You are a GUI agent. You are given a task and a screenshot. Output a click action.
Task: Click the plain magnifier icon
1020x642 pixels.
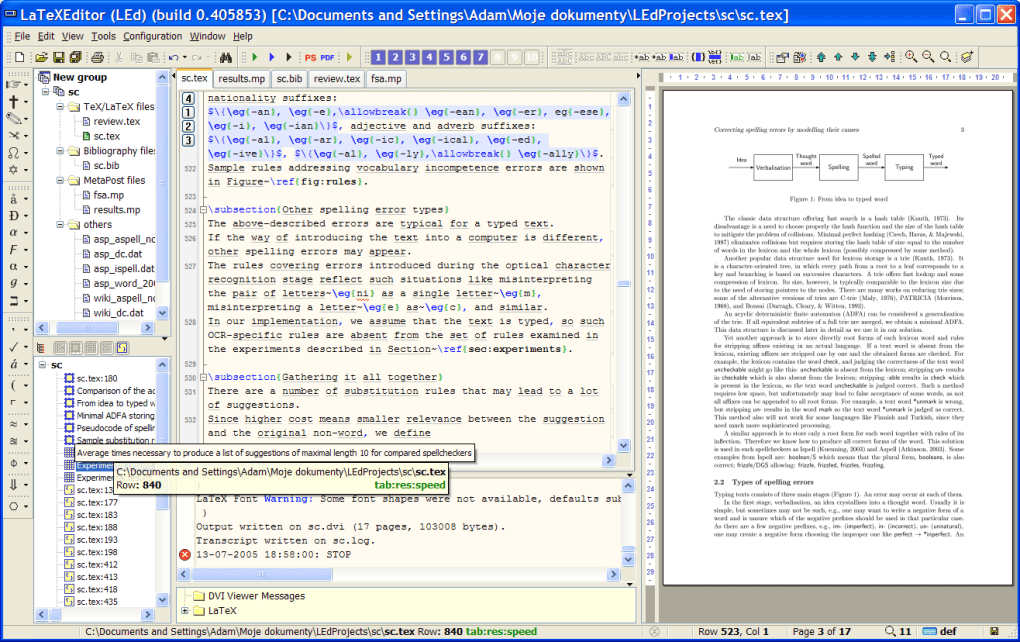pyautogui.click(x=945, y=57)
